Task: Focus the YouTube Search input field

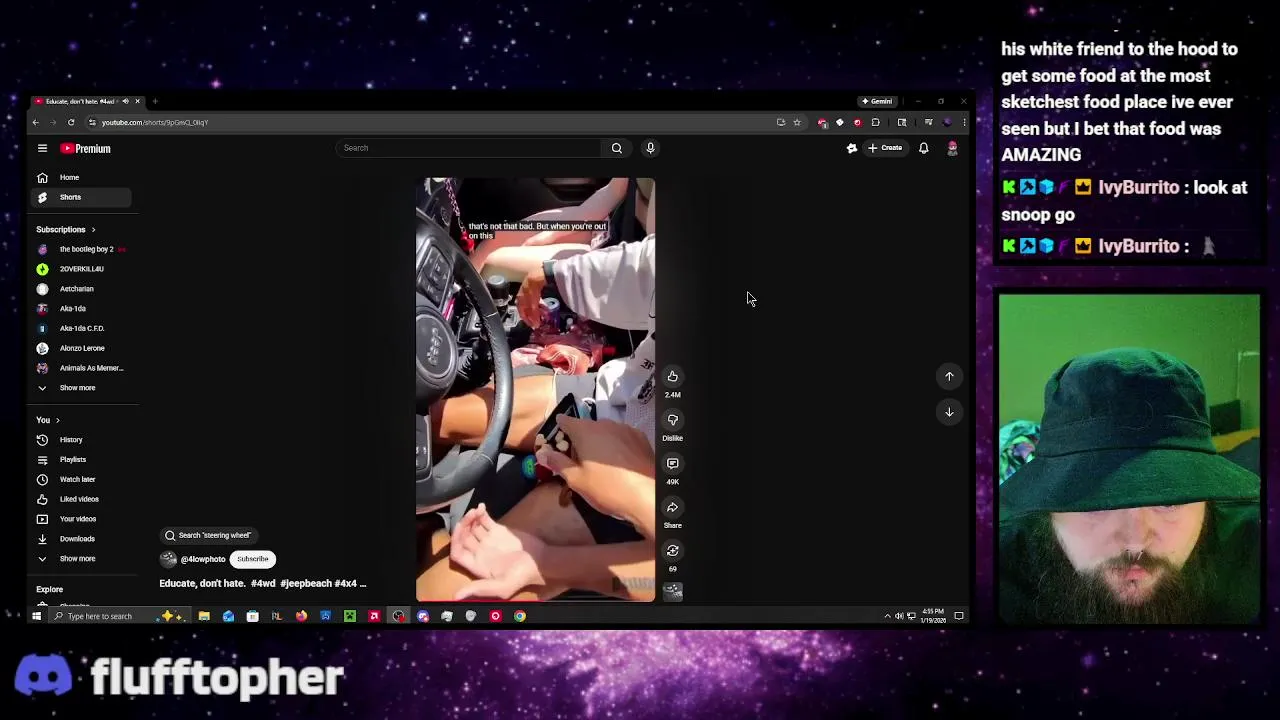Action: point(470,148)
